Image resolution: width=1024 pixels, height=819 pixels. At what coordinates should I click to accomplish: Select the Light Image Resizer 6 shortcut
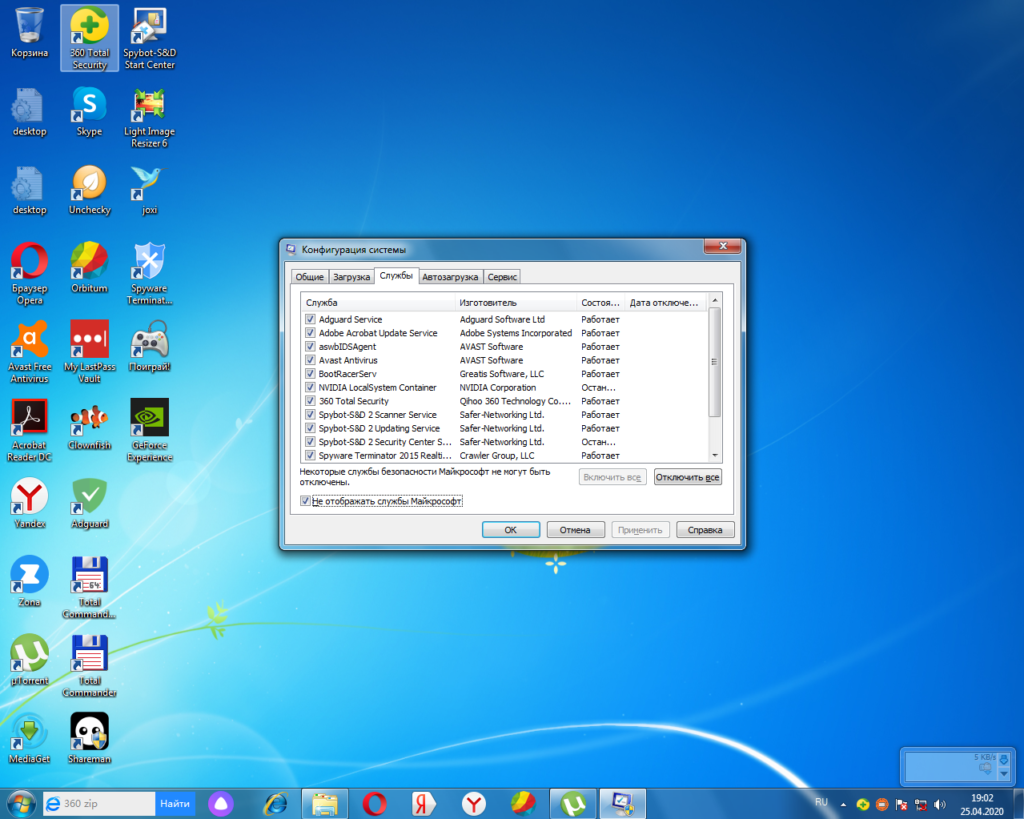coord(150,118)
